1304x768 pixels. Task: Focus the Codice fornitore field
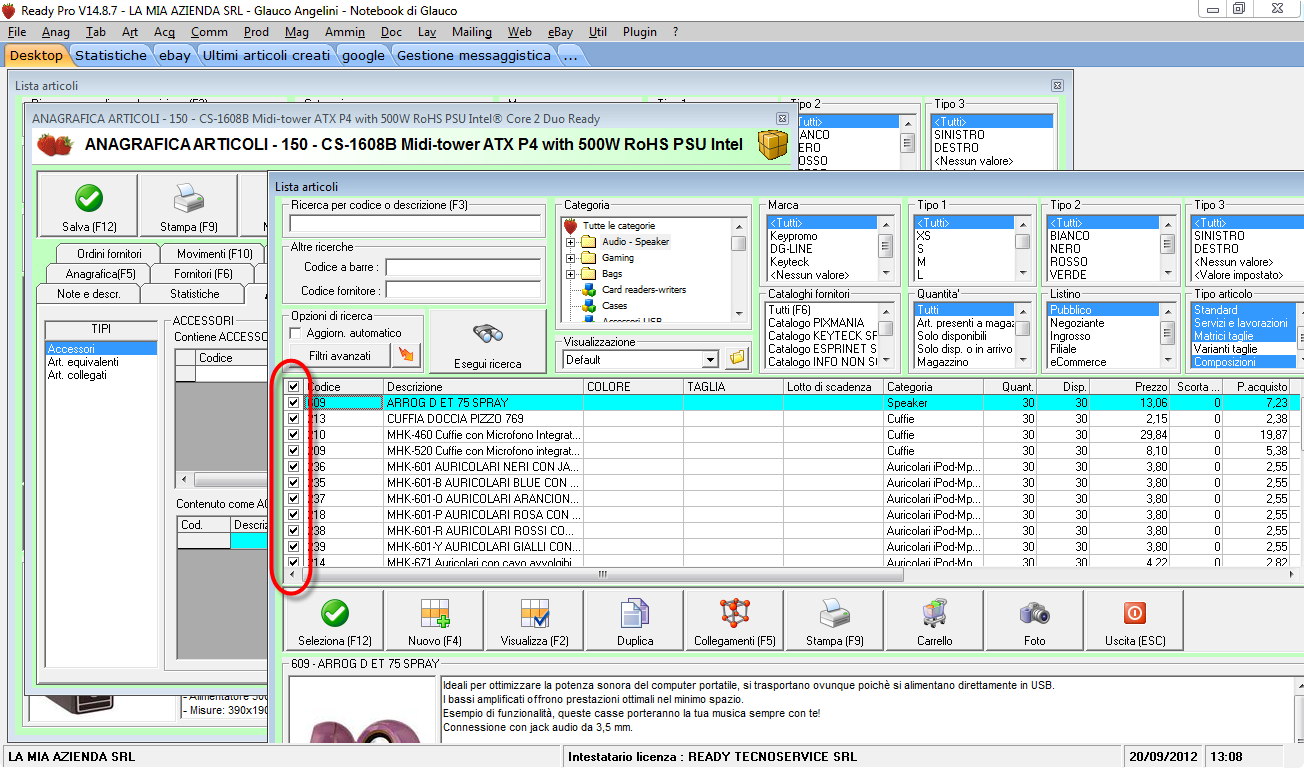pyautogui.click(x=463, y=290)
